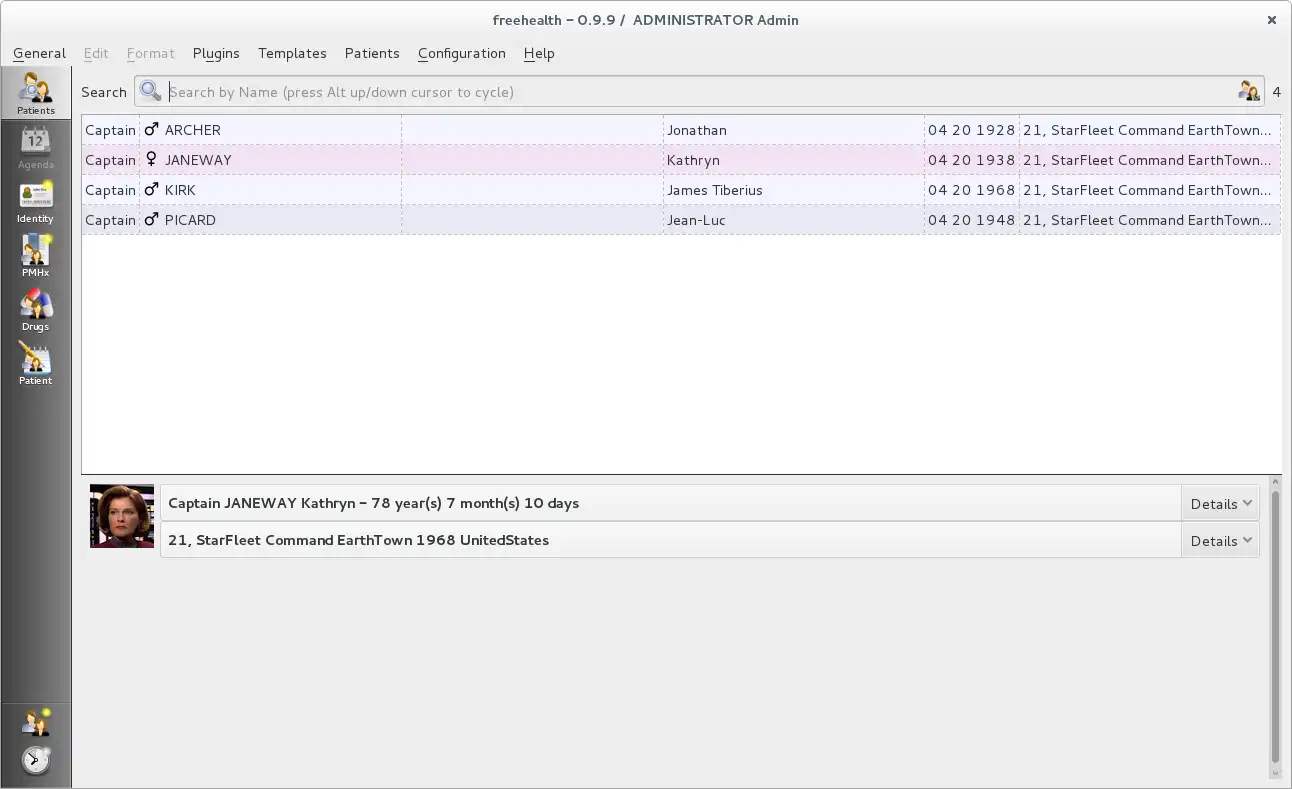Click the first name James Tiberius
The width and height of the screenshot is (1292, 789).
tap(715, 190)
